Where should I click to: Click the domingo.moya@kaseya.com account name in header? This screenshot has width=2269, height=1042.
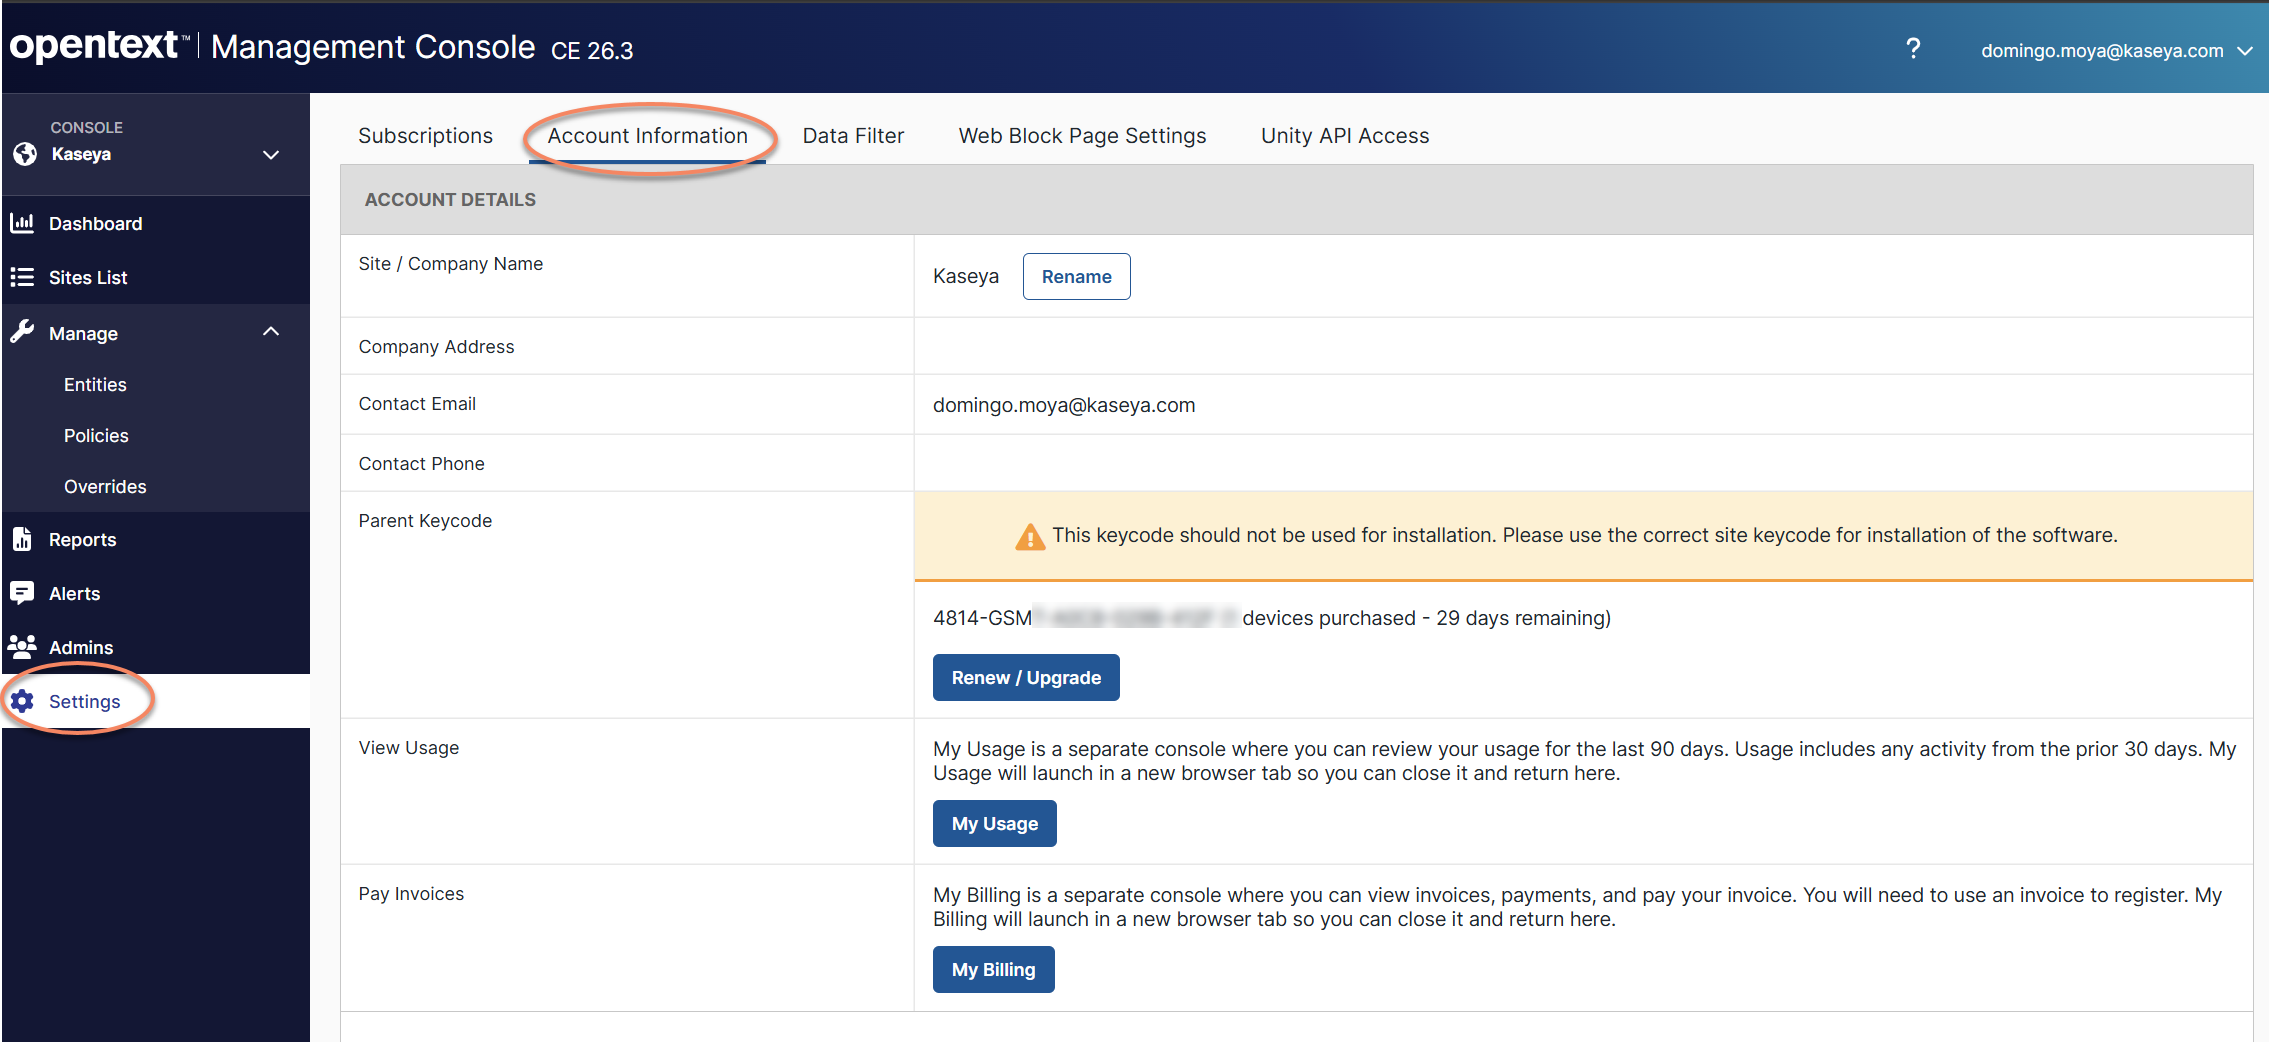[2102, 51]
